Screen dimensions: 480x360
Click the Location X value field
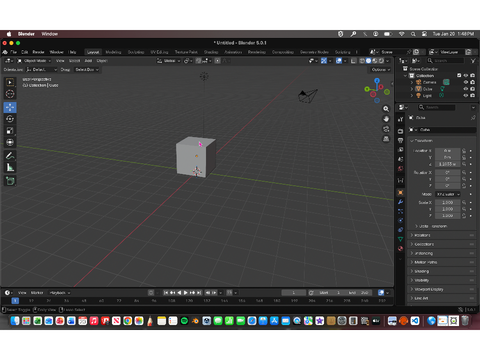click(x=447, y=151)
